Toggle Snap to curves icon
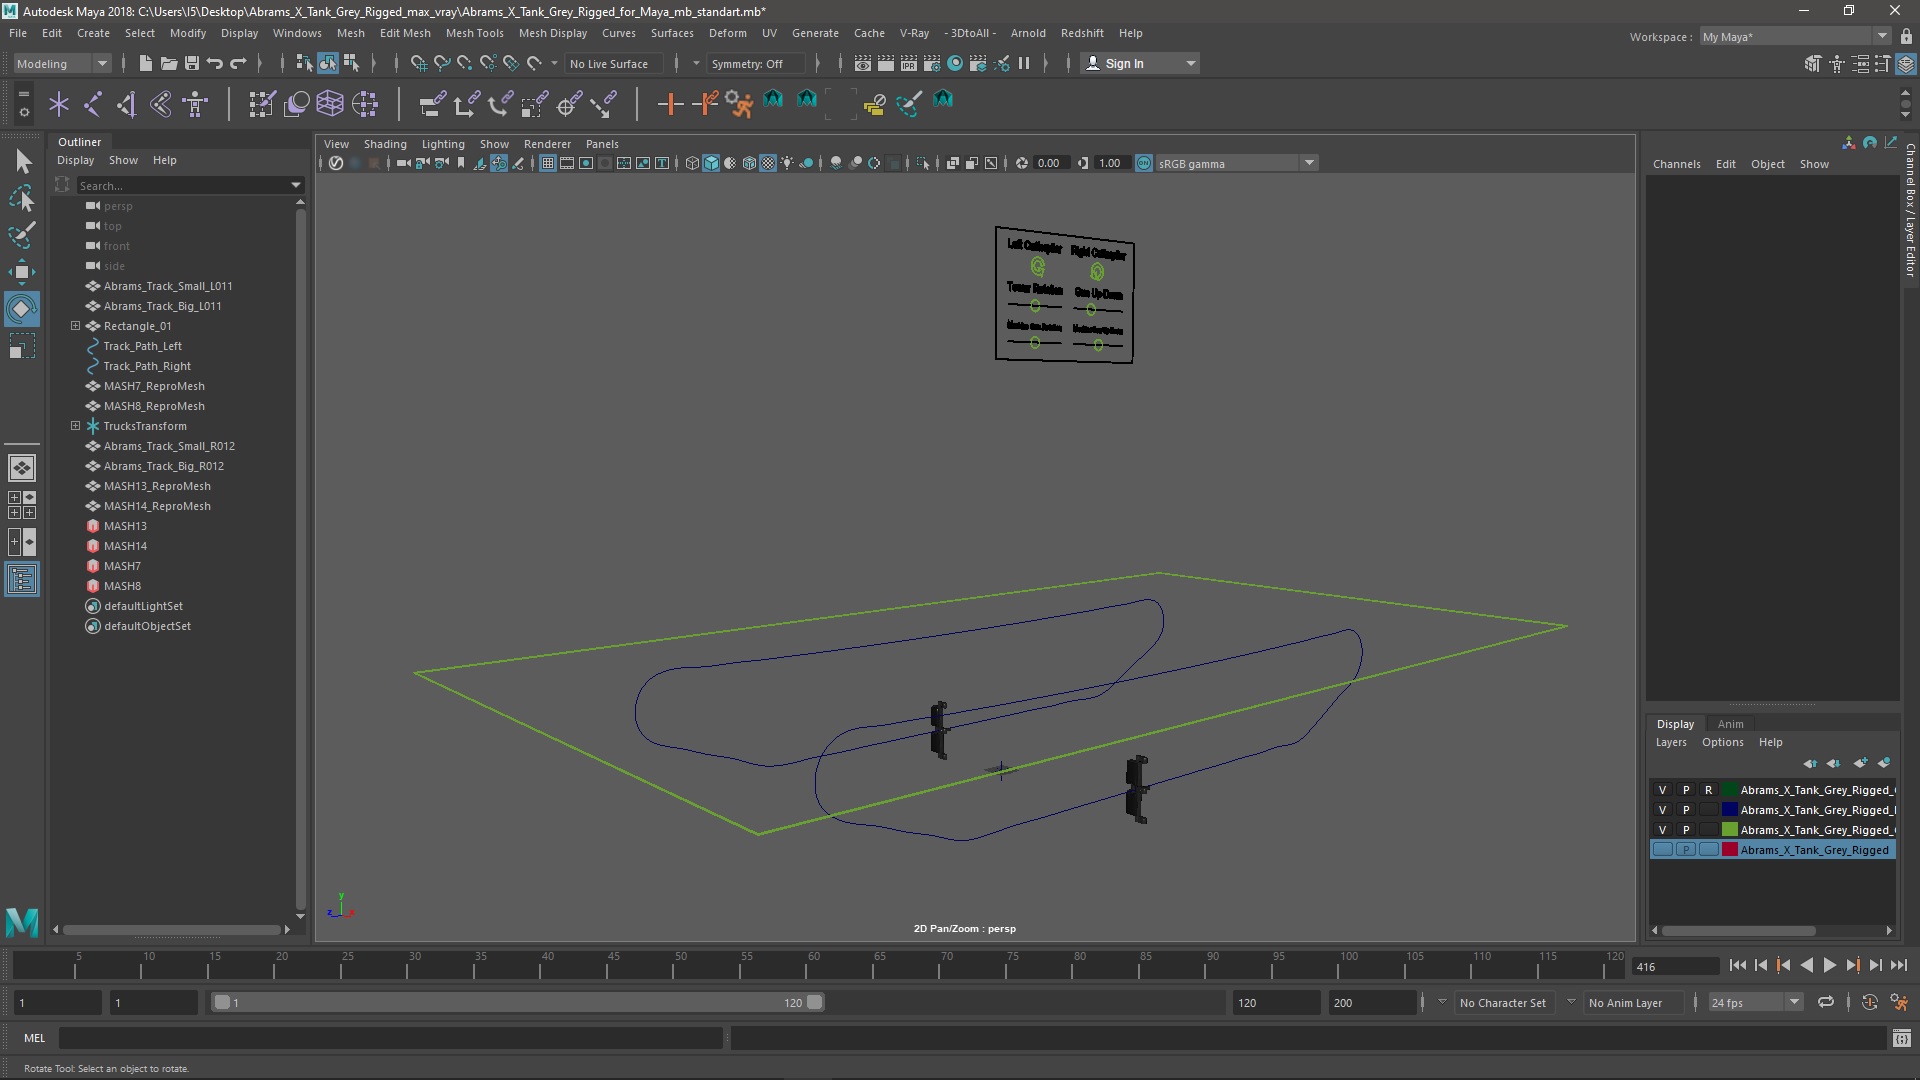1920x1080 pixels. pos(441,63)
